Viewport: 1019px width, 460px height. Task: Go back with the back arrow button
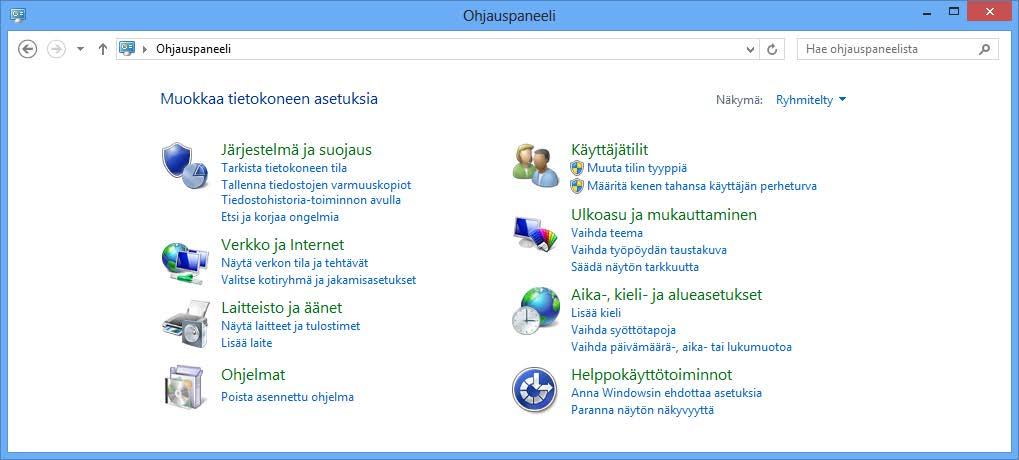point(27,49)
